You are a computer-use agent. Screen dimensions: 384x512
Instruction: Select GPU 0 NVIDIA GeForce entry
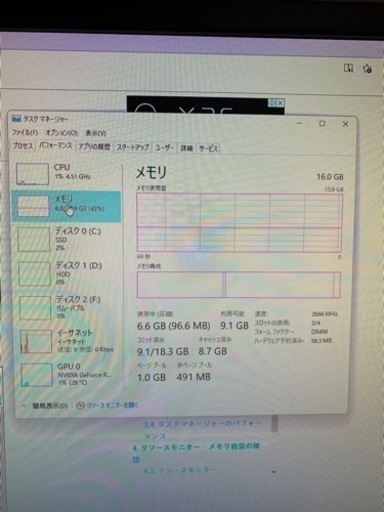(x=66, y=375)
